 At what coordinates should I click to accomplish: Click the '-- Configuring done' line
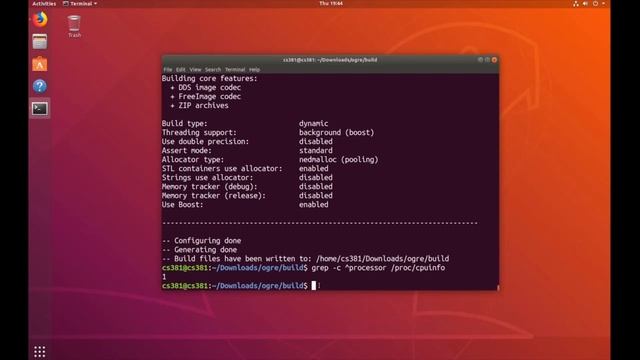201,240
